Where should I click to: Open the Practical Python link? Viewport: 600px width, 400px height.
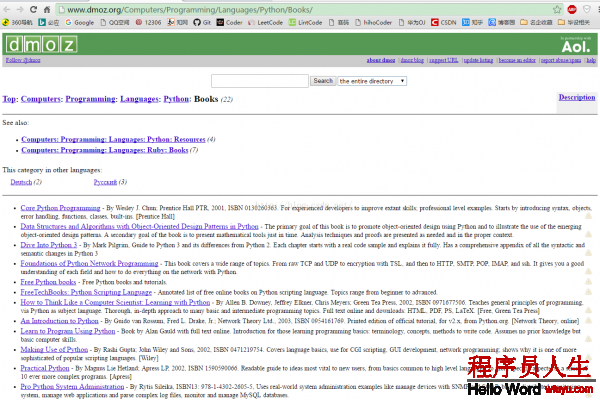45,368
